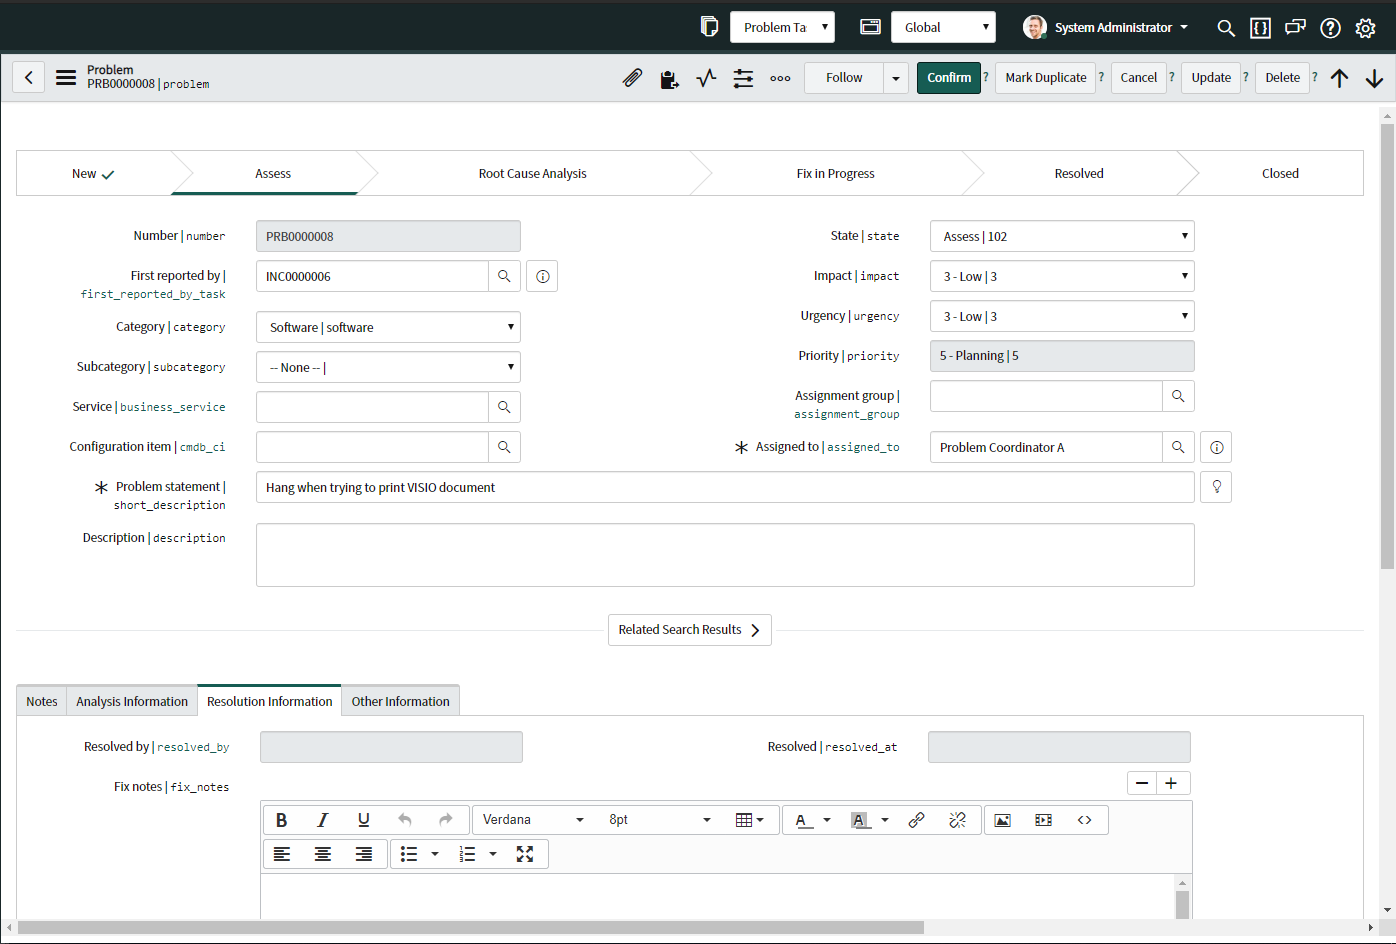Search lookup for First reported by
This screenshot has width=1396, height=944.
point(504,276)
